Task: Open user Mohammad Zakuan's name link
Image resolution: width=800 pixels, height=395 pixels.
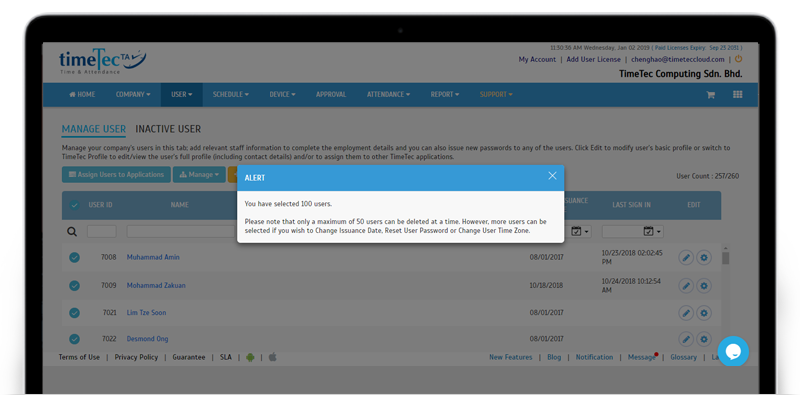Action: point(156,285)
